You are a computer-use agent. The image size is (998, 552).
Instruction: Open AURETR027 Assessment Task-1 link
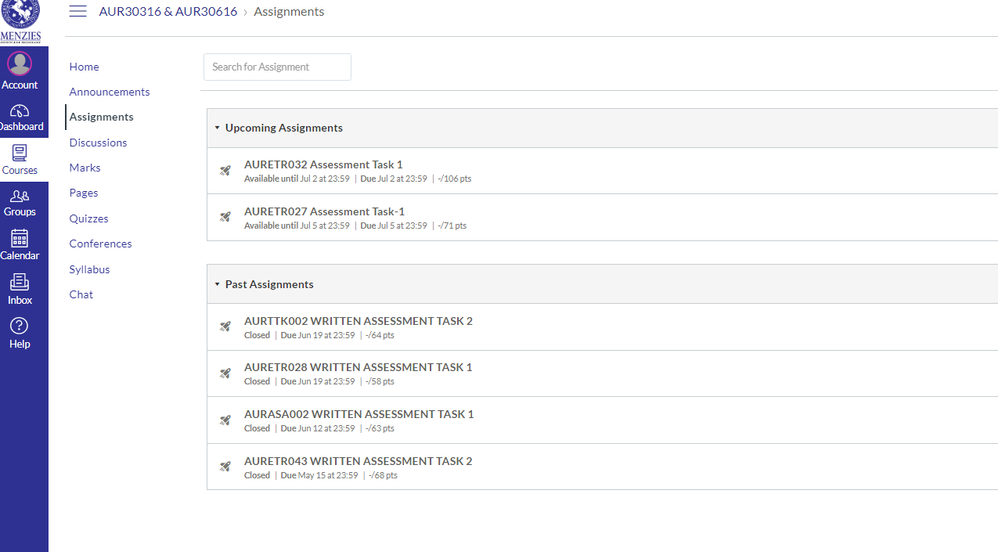[x=324, y=211]
